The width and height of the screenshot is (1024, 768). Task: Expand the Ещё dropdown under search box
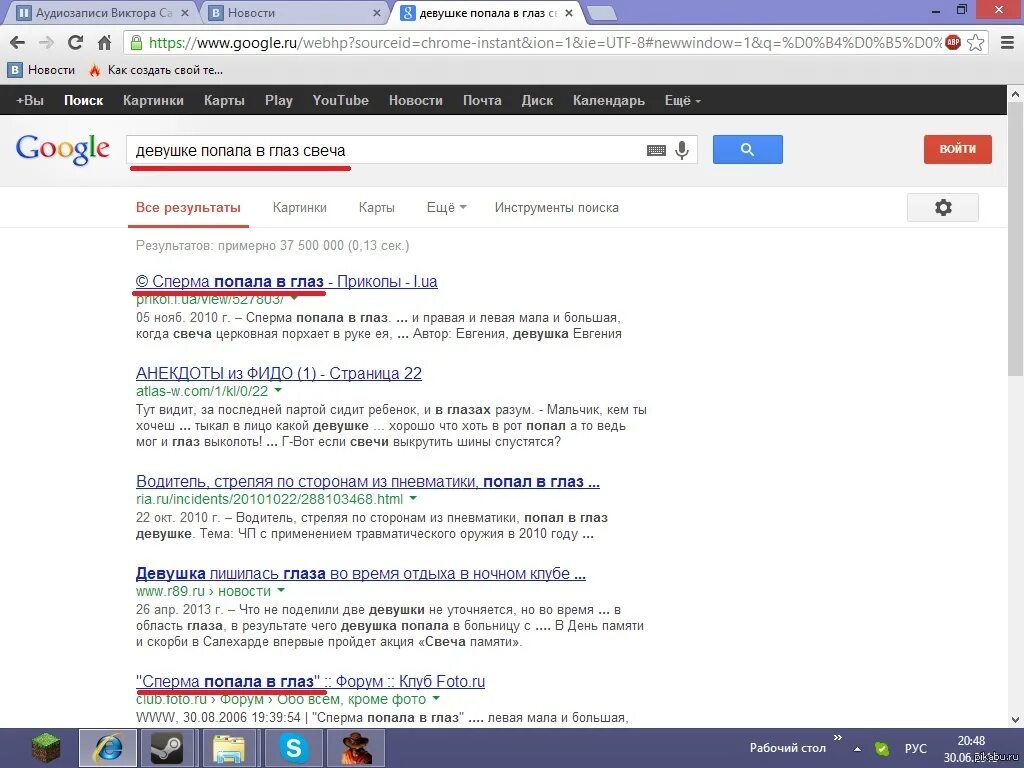tap(447, 208)
